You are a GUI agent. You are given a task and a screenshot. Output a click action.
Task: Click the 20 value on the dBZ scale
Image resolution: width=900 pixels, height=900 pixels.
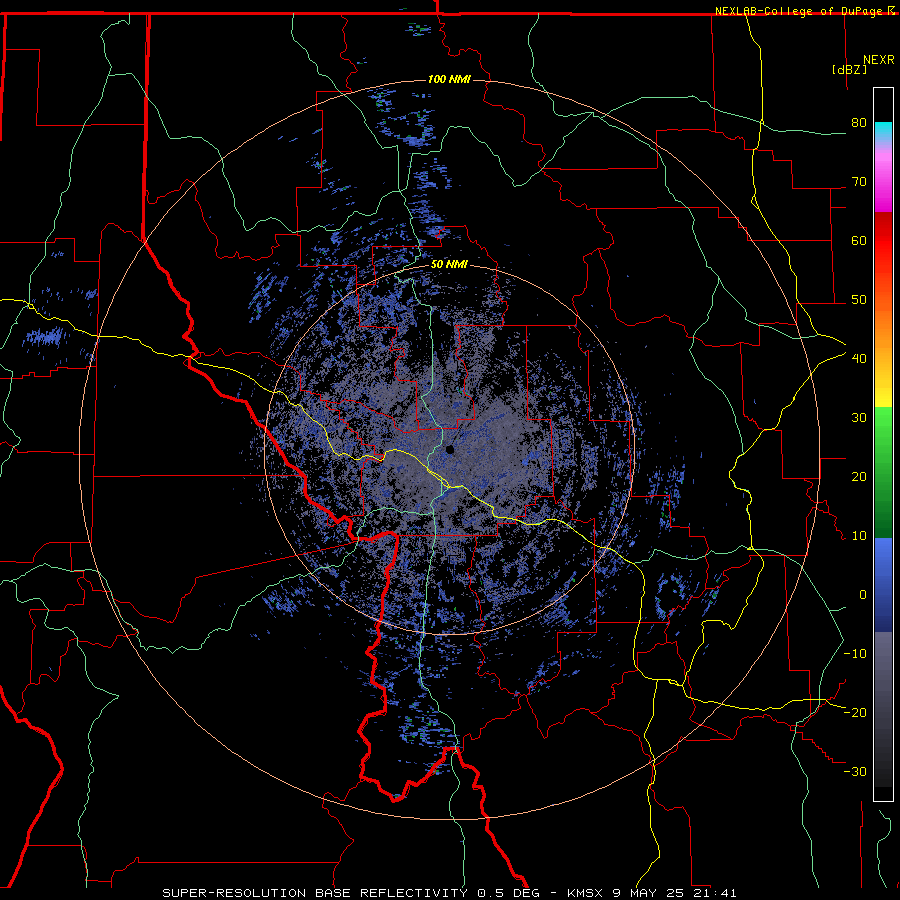point(859,476)
